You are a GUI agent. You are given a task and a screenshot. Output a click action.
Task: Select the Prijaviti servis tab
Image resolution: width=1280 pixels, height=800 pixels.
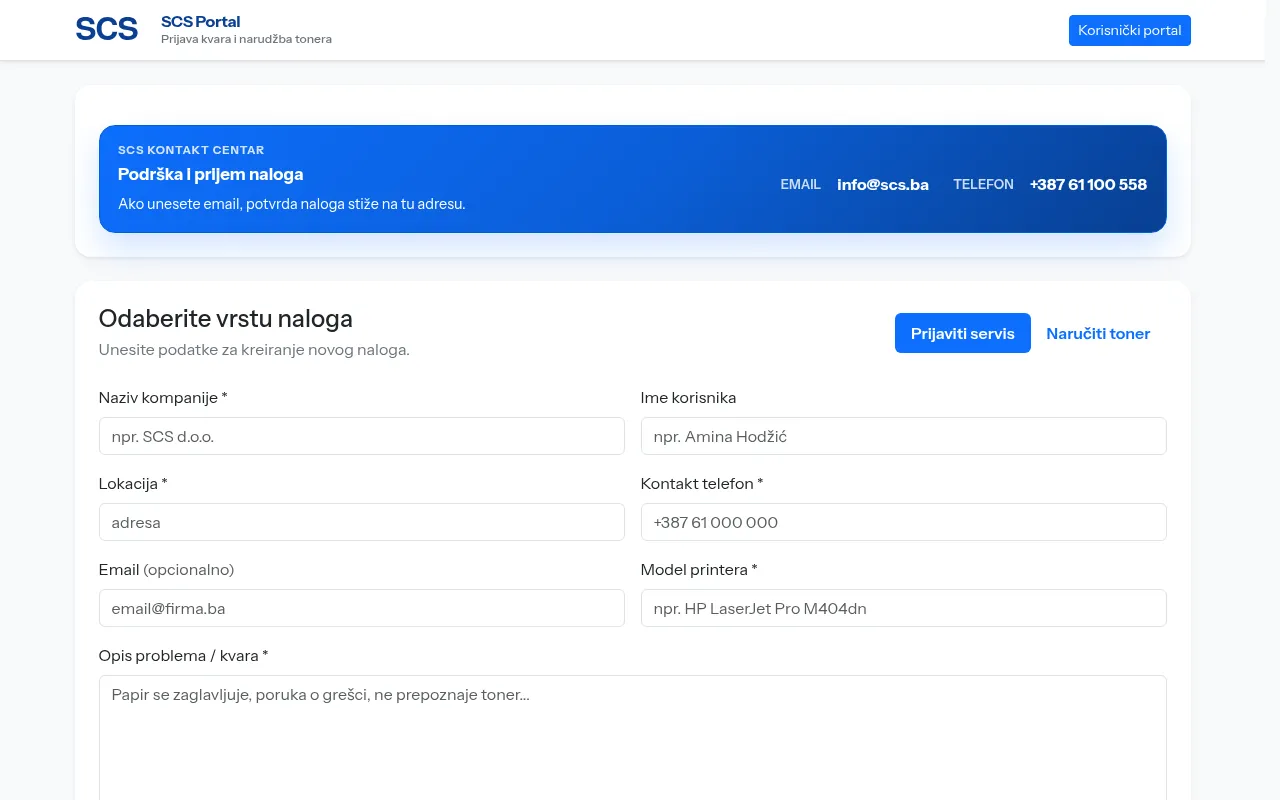tap(962, 333)
